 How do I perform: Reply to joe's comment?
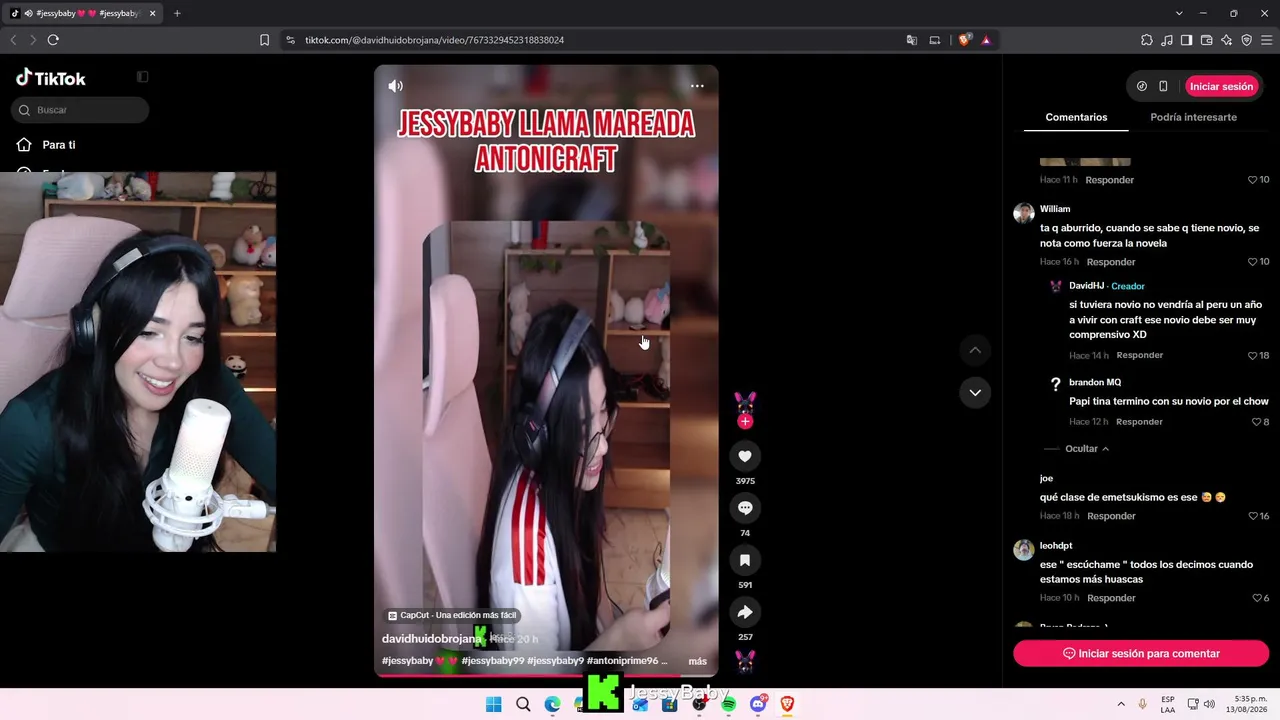(x=1111, y=516)
